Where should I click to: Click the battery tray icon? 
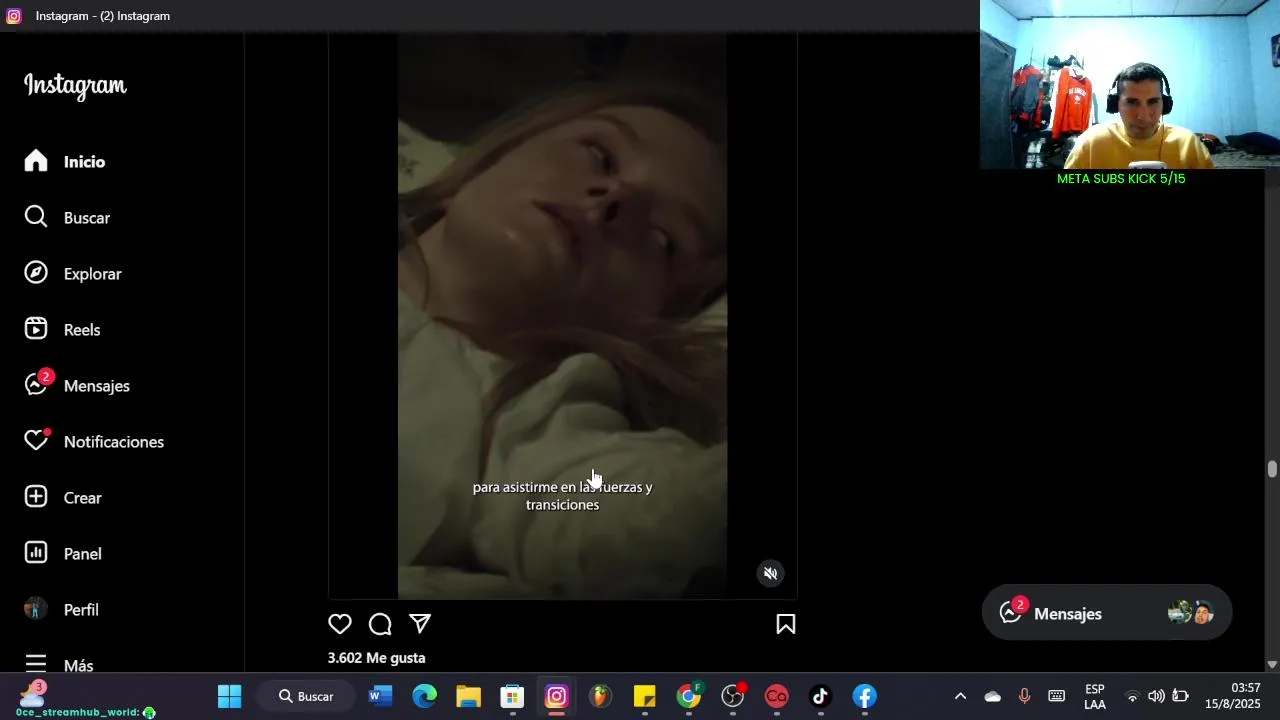[1180, 696]
